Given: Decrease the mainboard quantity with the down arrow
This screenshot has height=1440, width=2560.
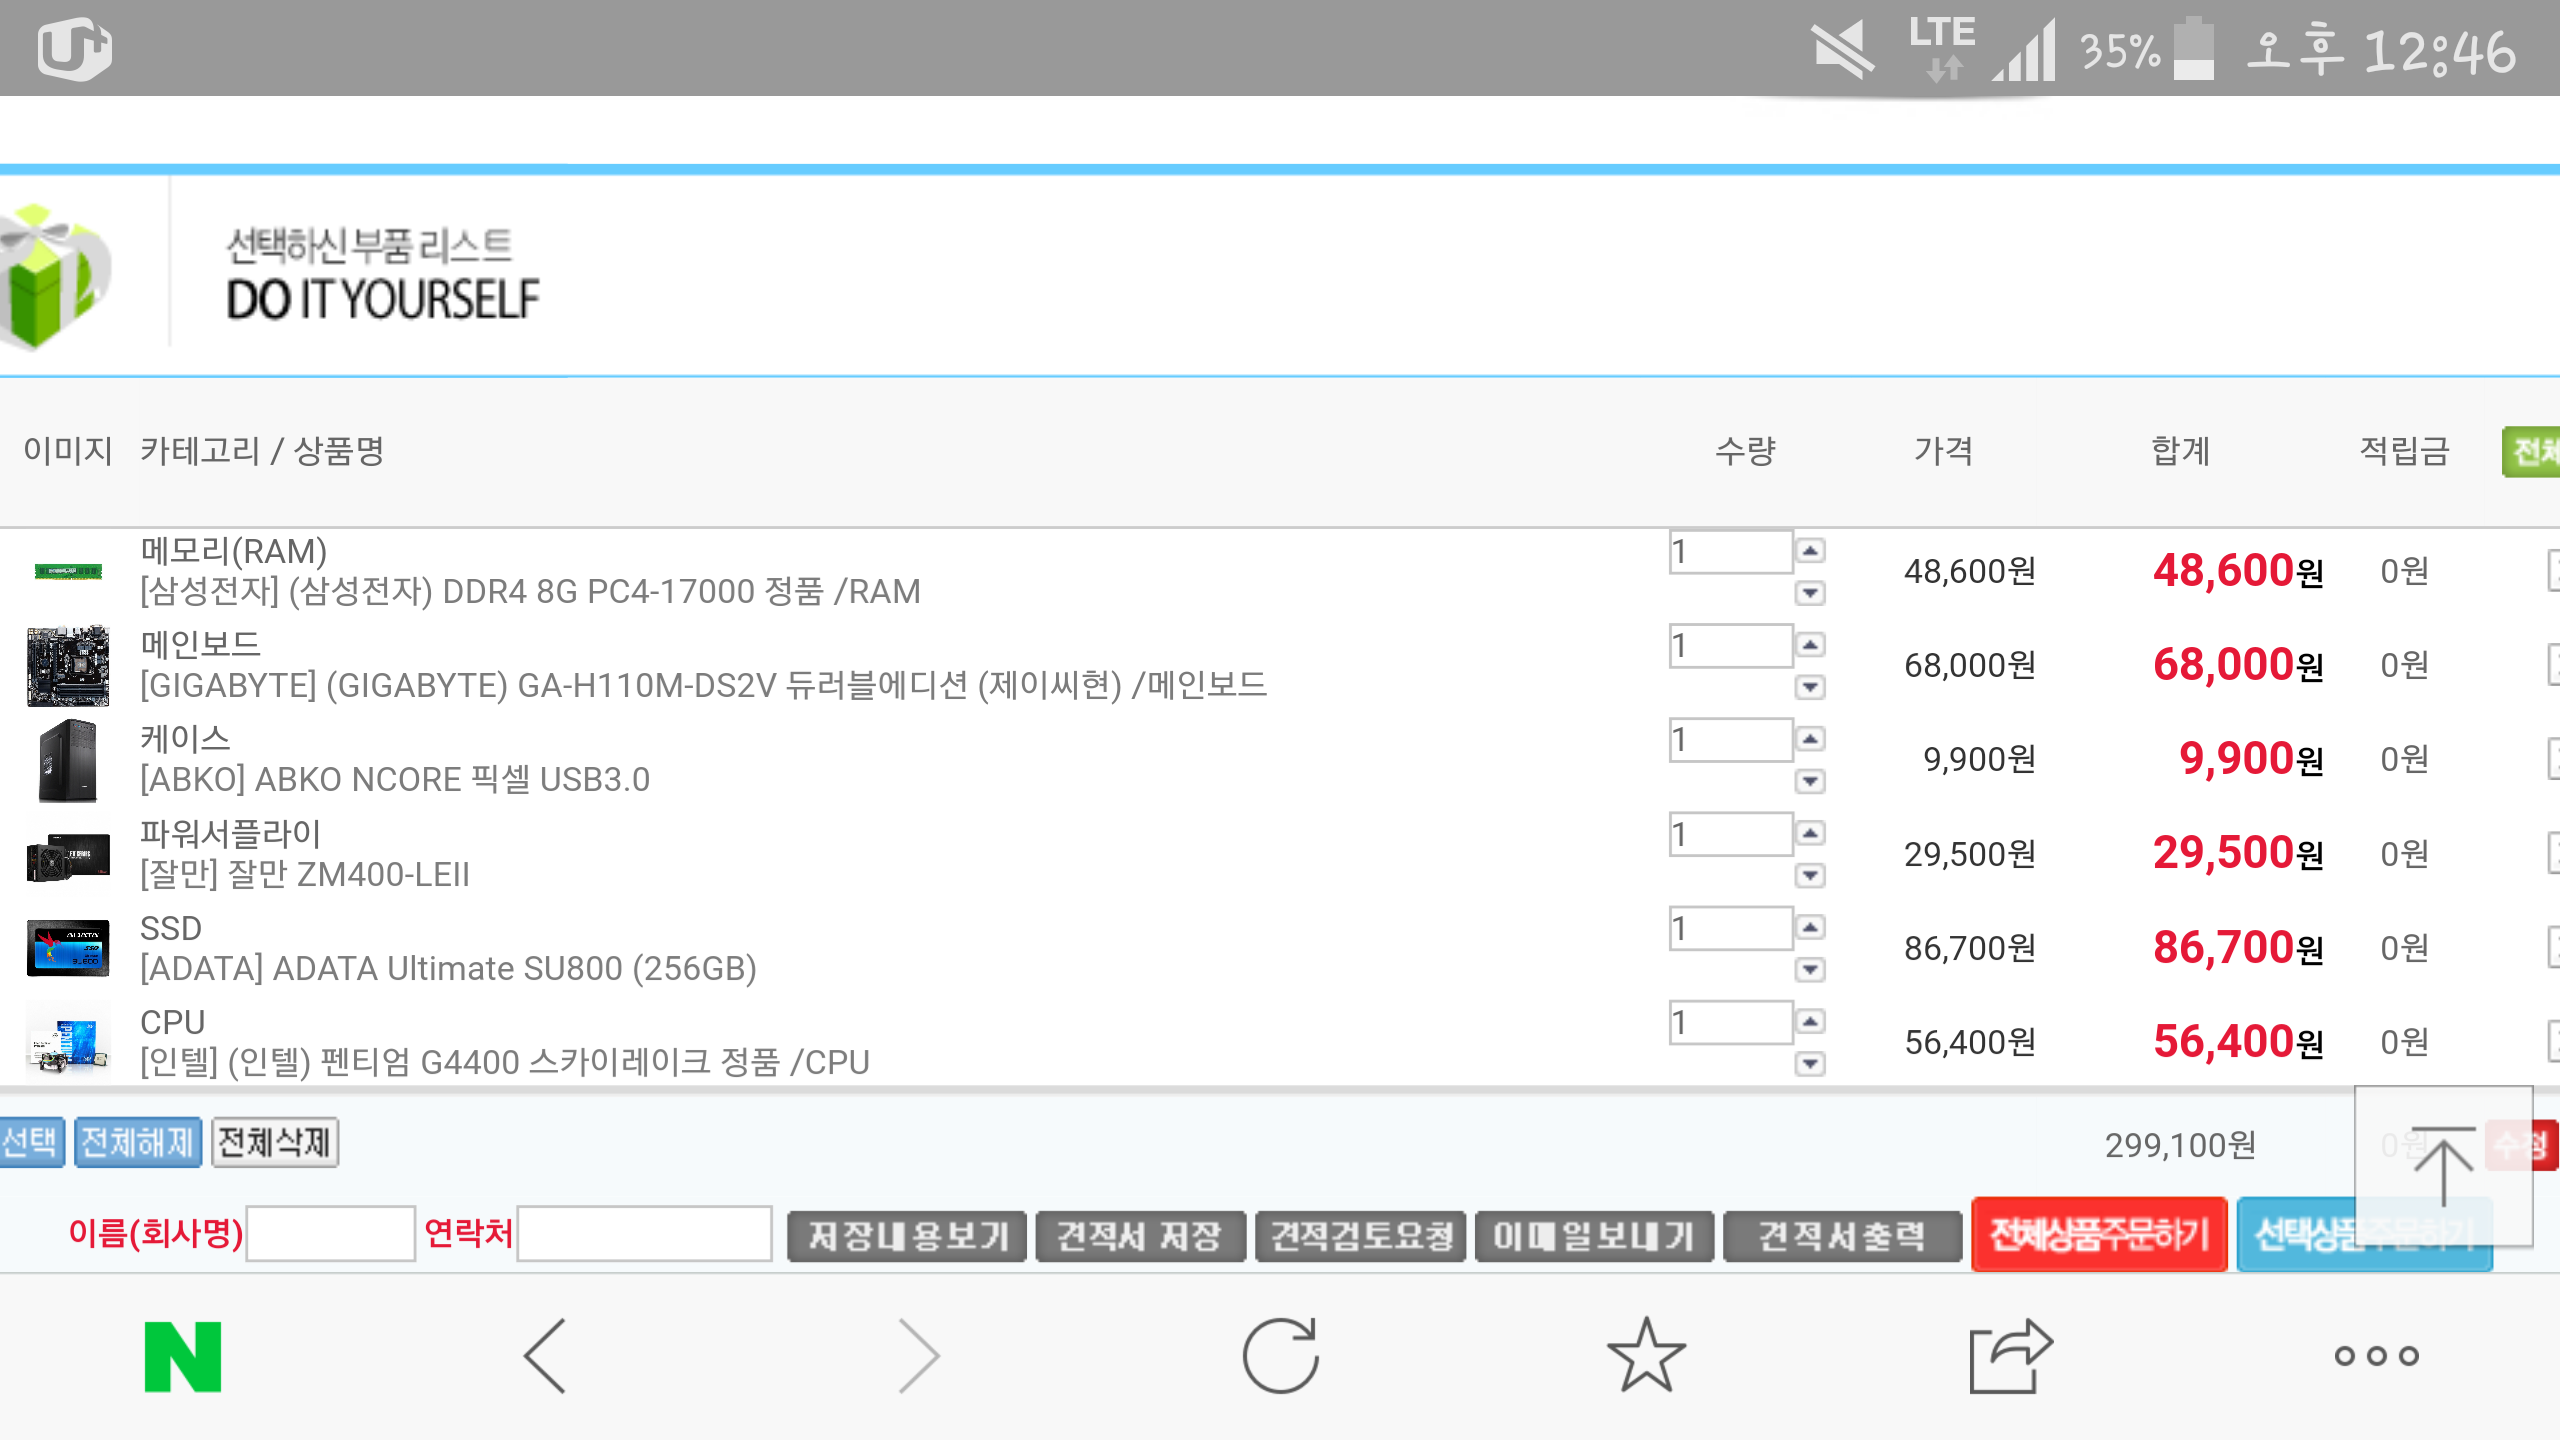Looking at the screenshot, I should click(1810, 687).
